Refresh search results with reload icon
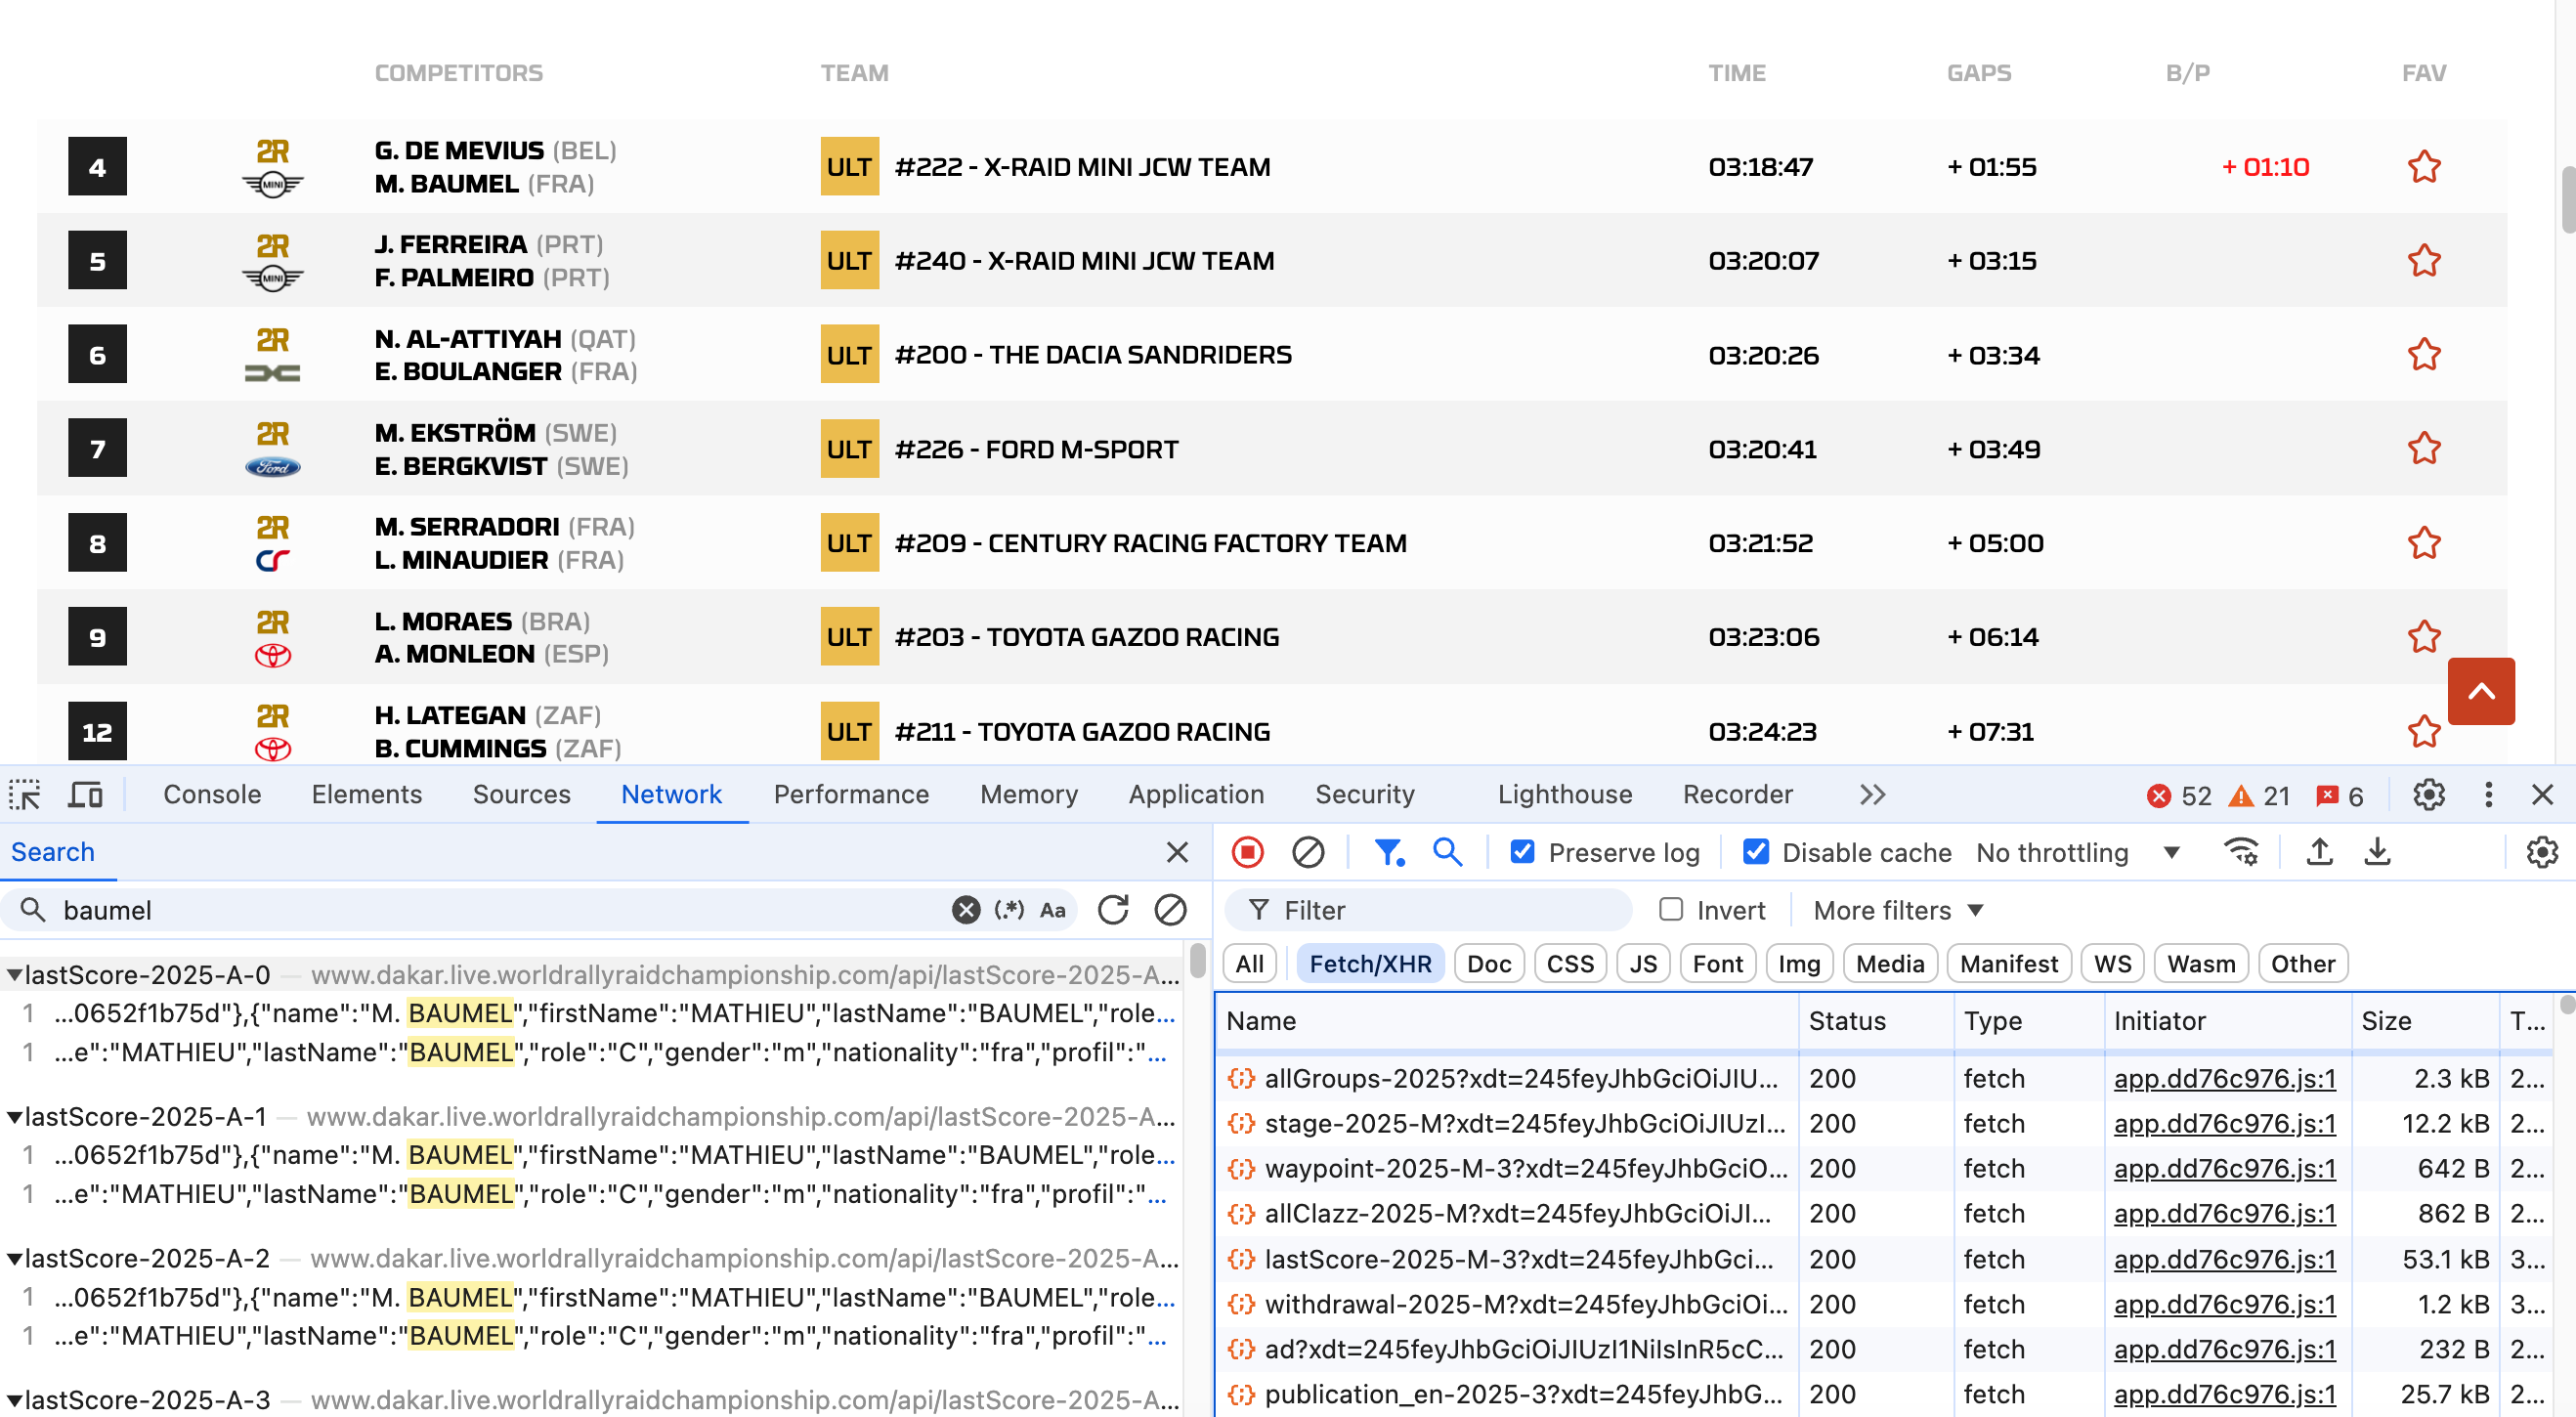Image resolution: width=2576 pixels, height=1417 pixels. point(1112,910)
